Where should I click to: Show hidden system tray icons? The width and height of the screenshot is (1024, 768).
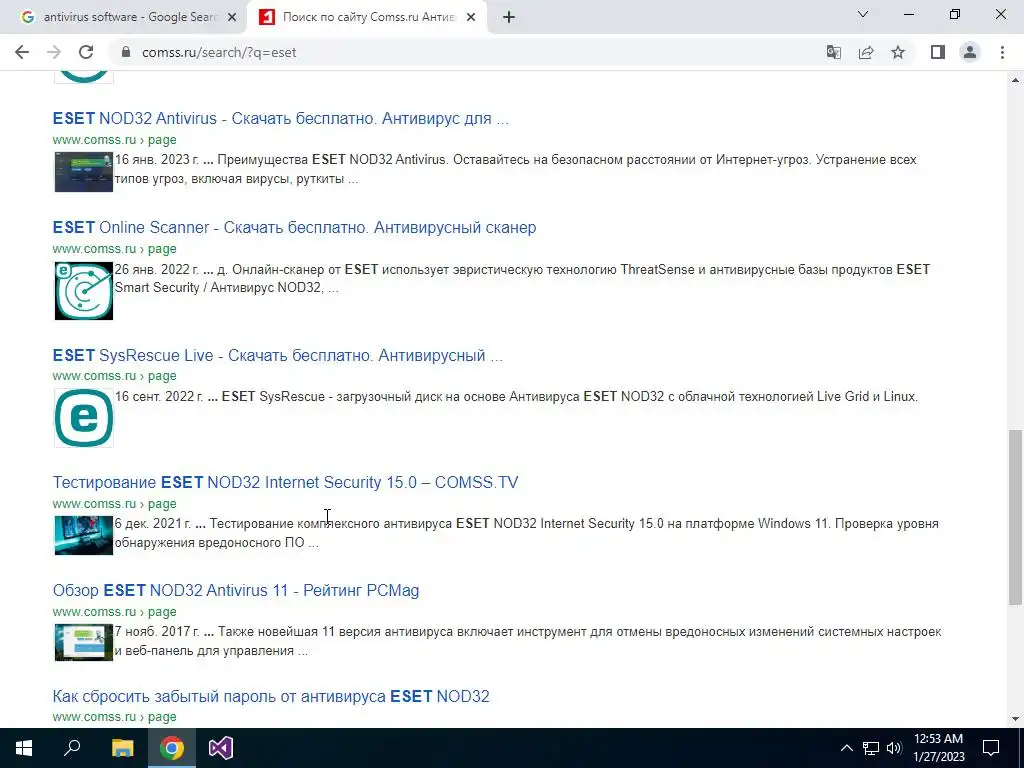pyautogui.click(x=846, y=748)
